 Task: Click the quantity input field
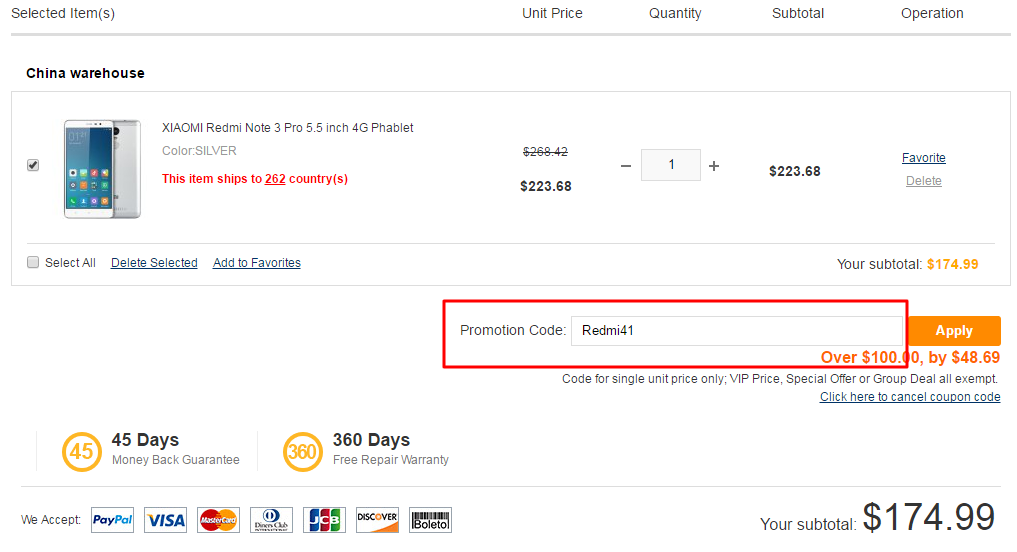click(x=671, y=165)
